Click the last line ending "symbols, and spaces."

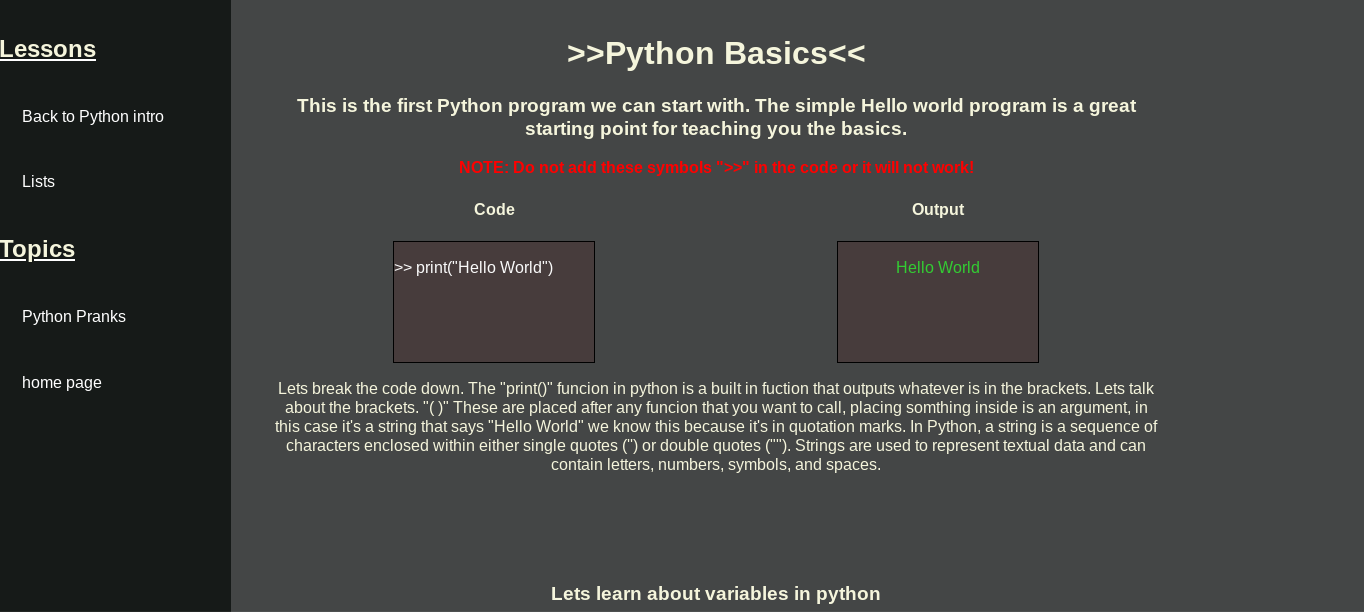pyautogui.click(x=716, y=465)
